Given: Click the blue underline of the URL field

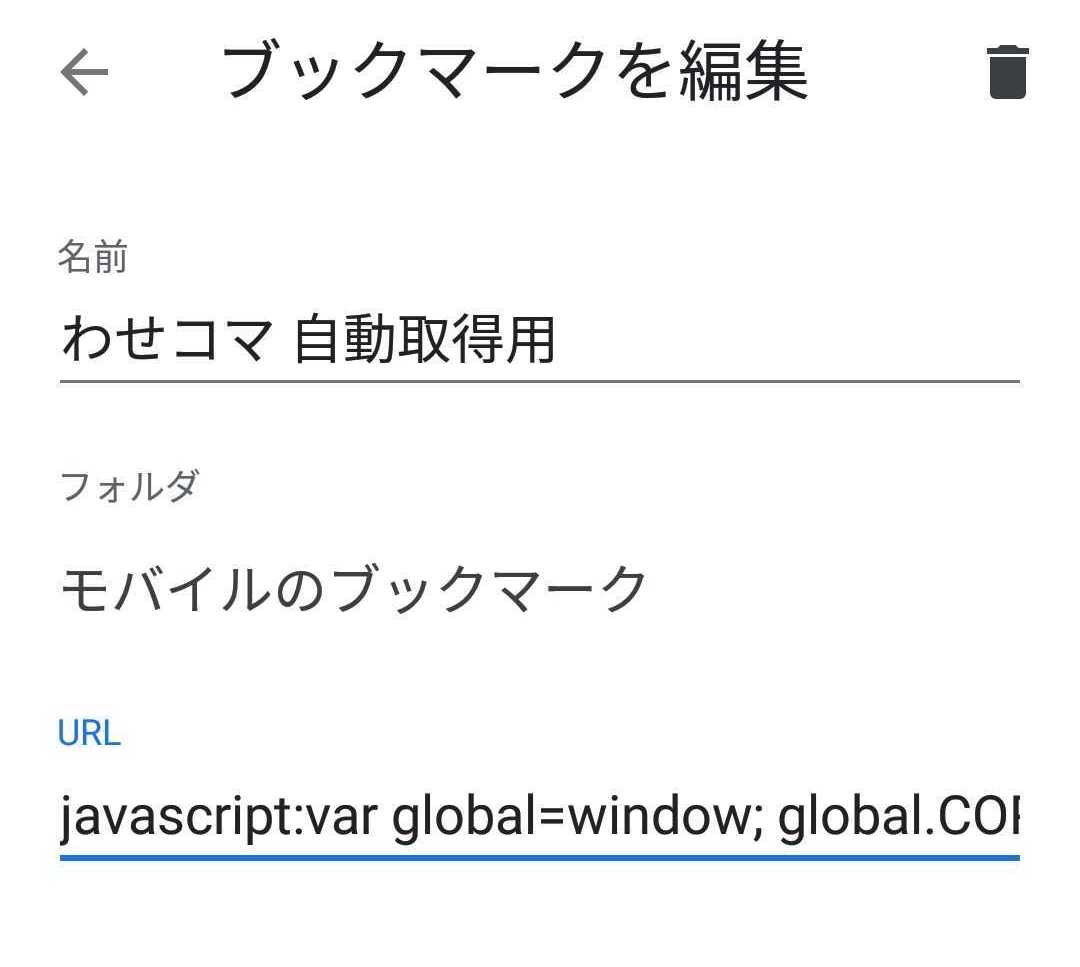Looking at the screenshot, I should 538,857.
